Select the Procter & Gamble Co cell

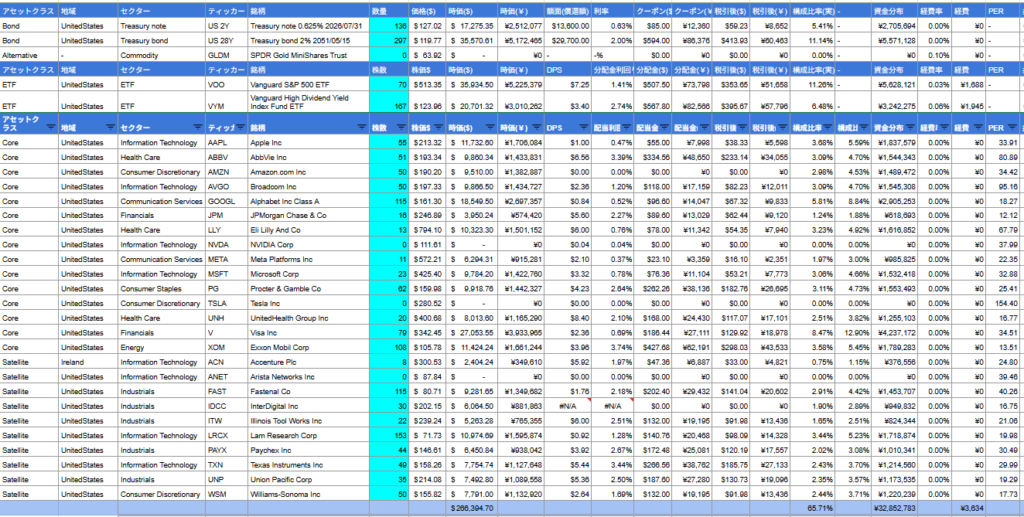pos(308,289)
